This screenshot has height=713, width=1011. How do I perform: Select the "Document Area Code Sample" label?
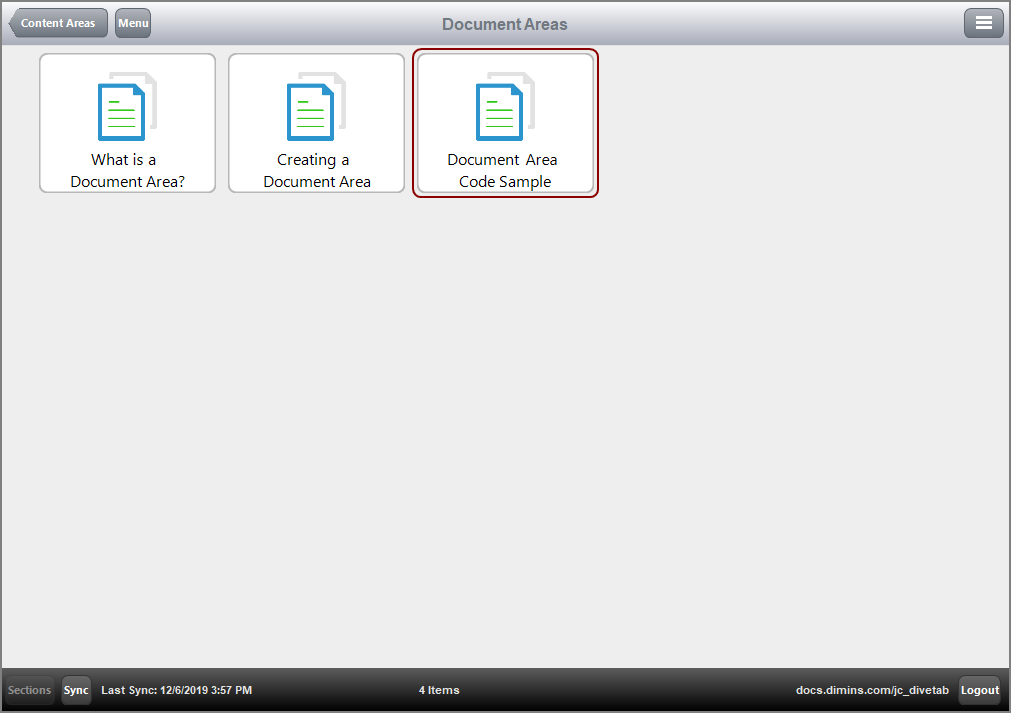tap(504, 171)
